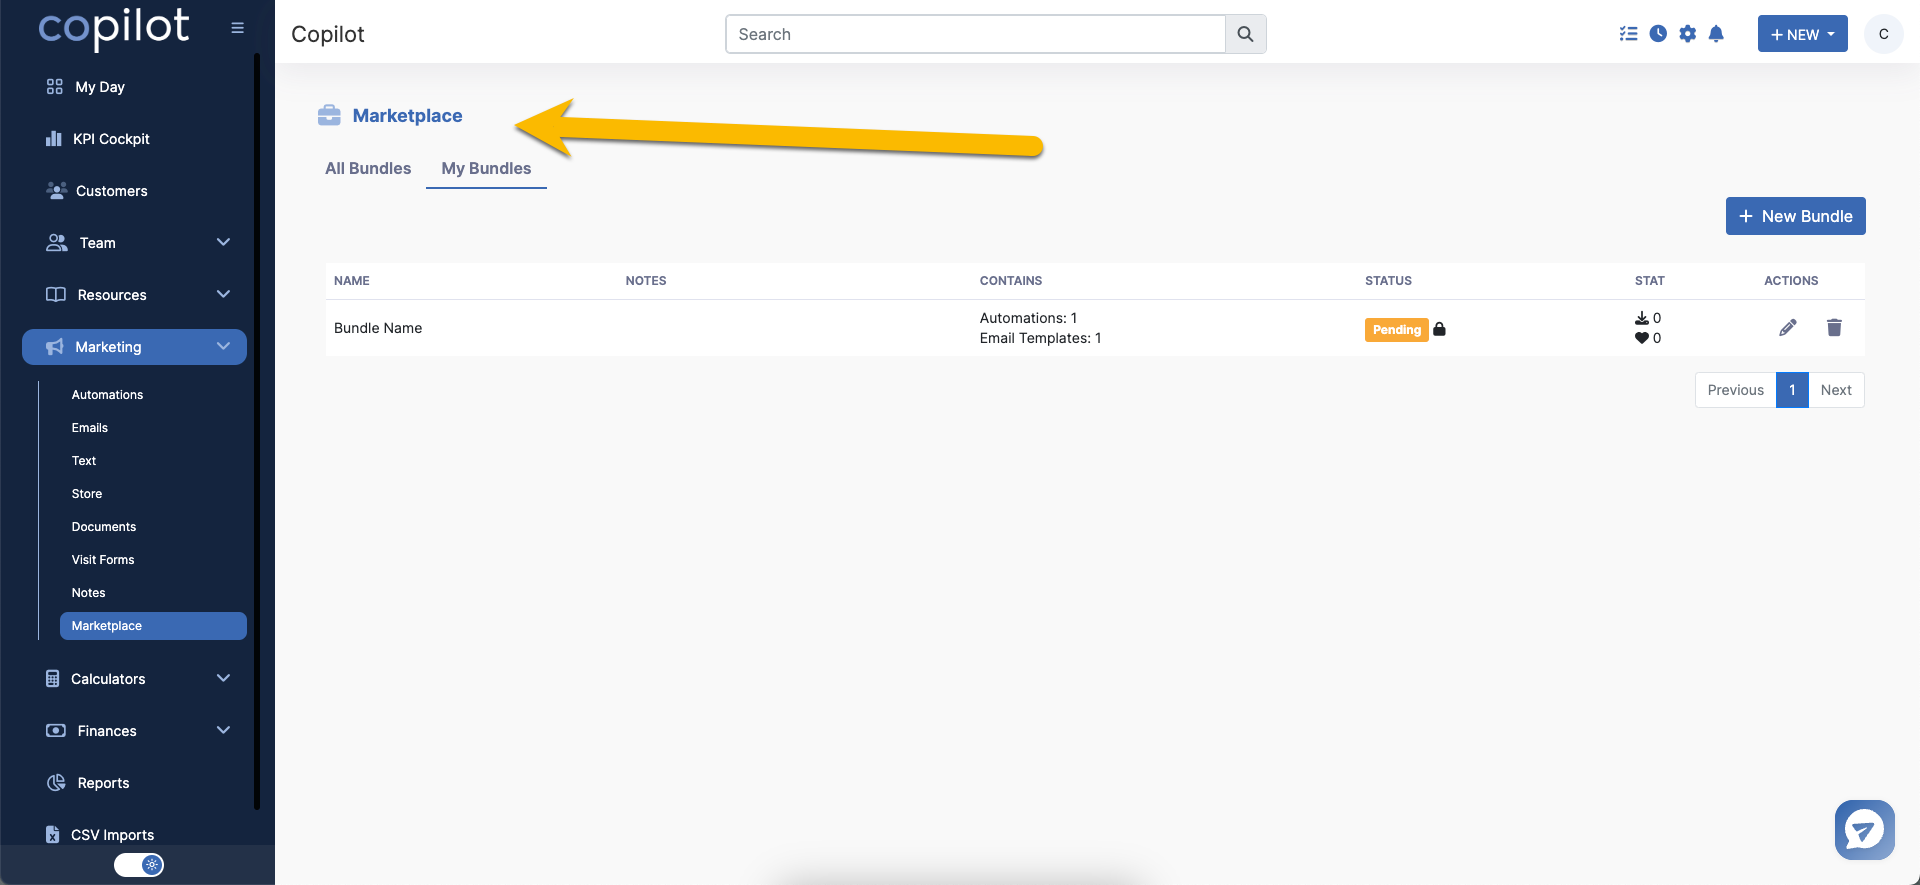The width and height of the screenshot is (1920, 885).
Task: Click the download count icon
Action: pyautogui.click(x=1641, y=318)
